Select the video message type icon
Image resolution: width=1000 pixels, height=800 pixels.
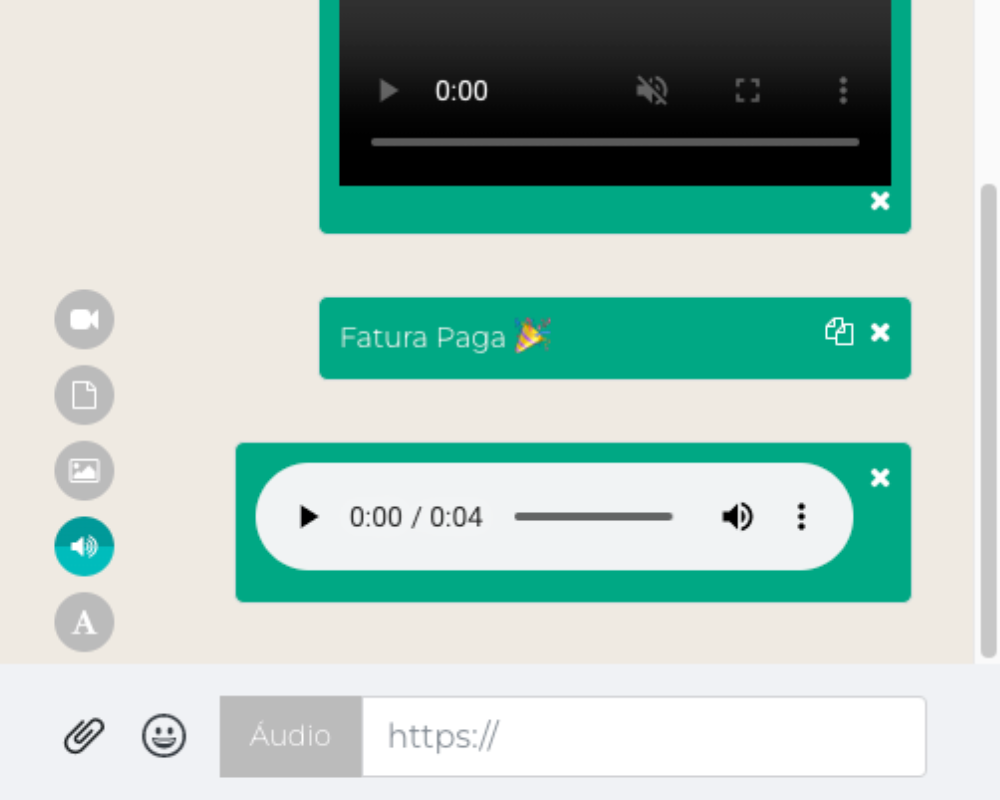pyautogui.click(x=84, y=319)
